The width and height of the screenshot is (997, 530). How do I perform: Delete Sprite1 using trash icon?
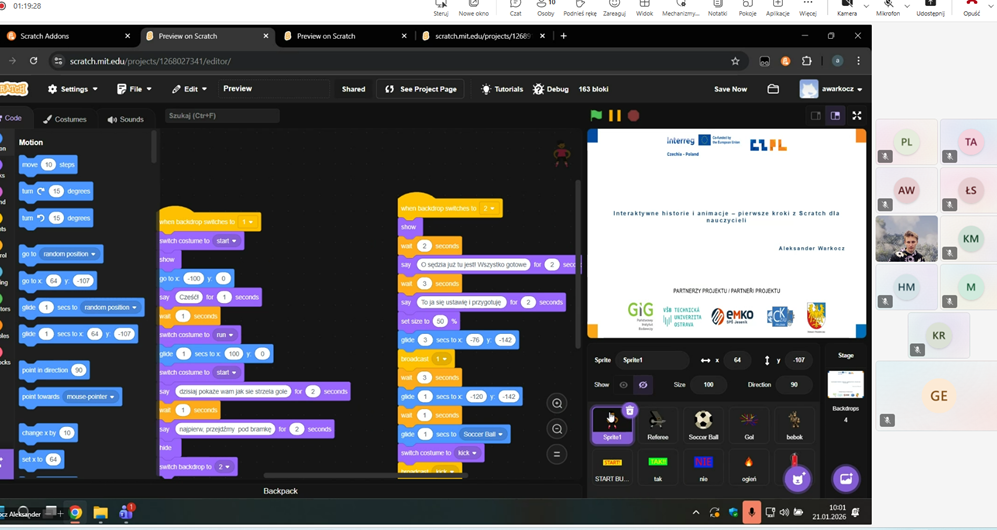[629, 410]
